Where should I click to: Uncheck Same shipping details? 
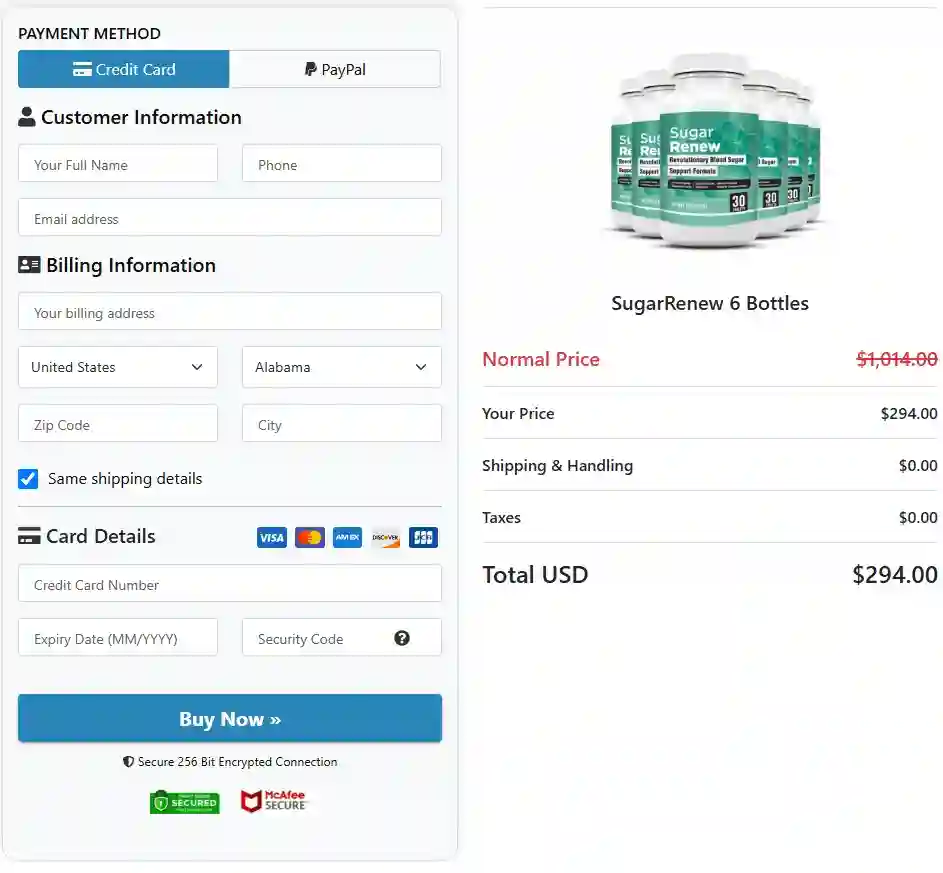(28, 479)
